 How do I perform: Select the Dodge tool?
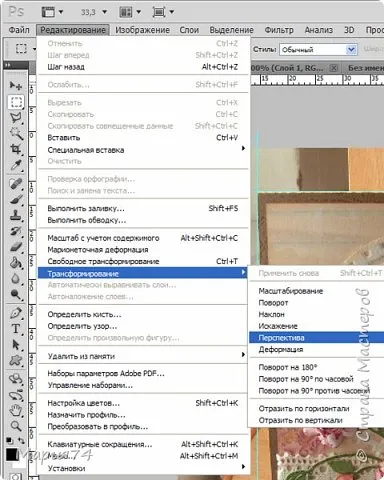16,294
